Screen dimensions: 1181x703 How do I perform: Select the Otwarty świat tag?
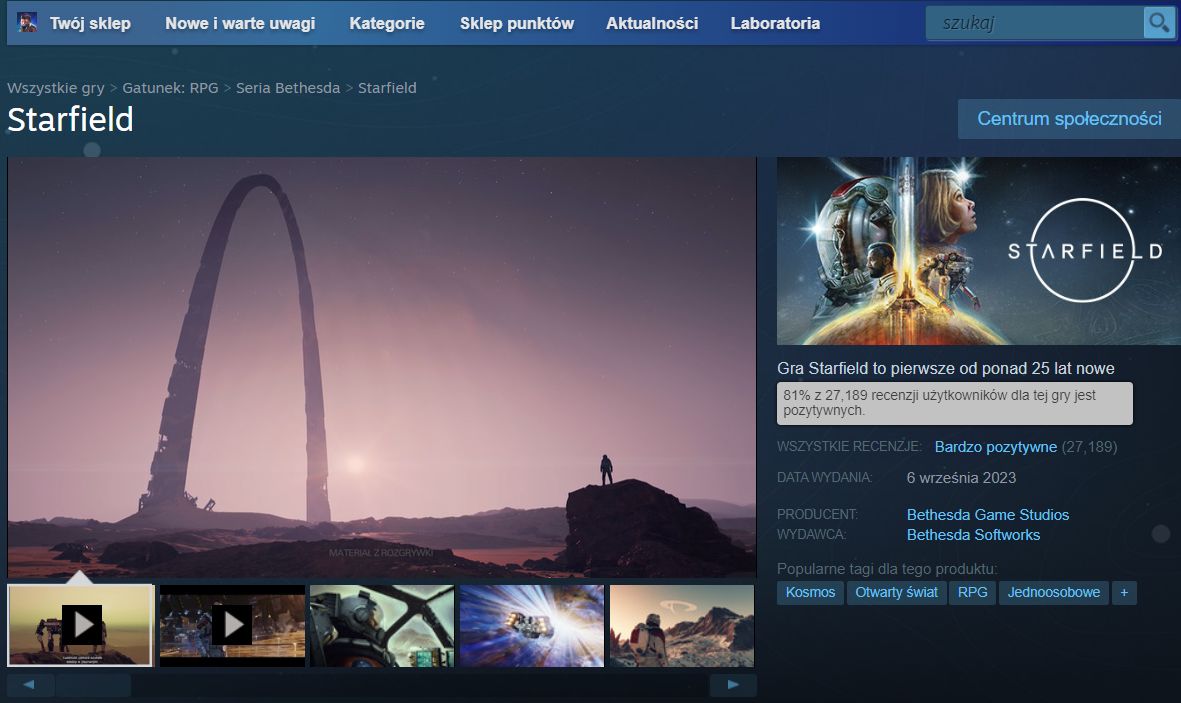pyautogui.click(x=896, y=592)
